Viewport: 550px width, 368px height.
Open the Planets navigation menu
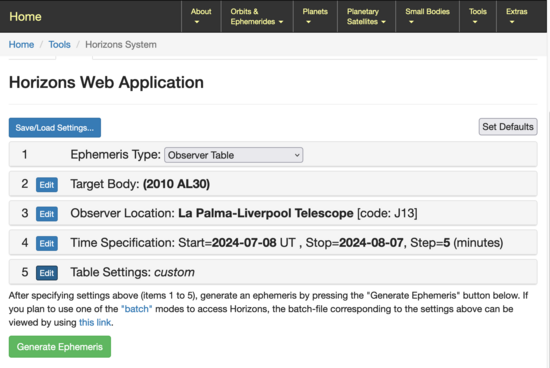pos(315,16)
